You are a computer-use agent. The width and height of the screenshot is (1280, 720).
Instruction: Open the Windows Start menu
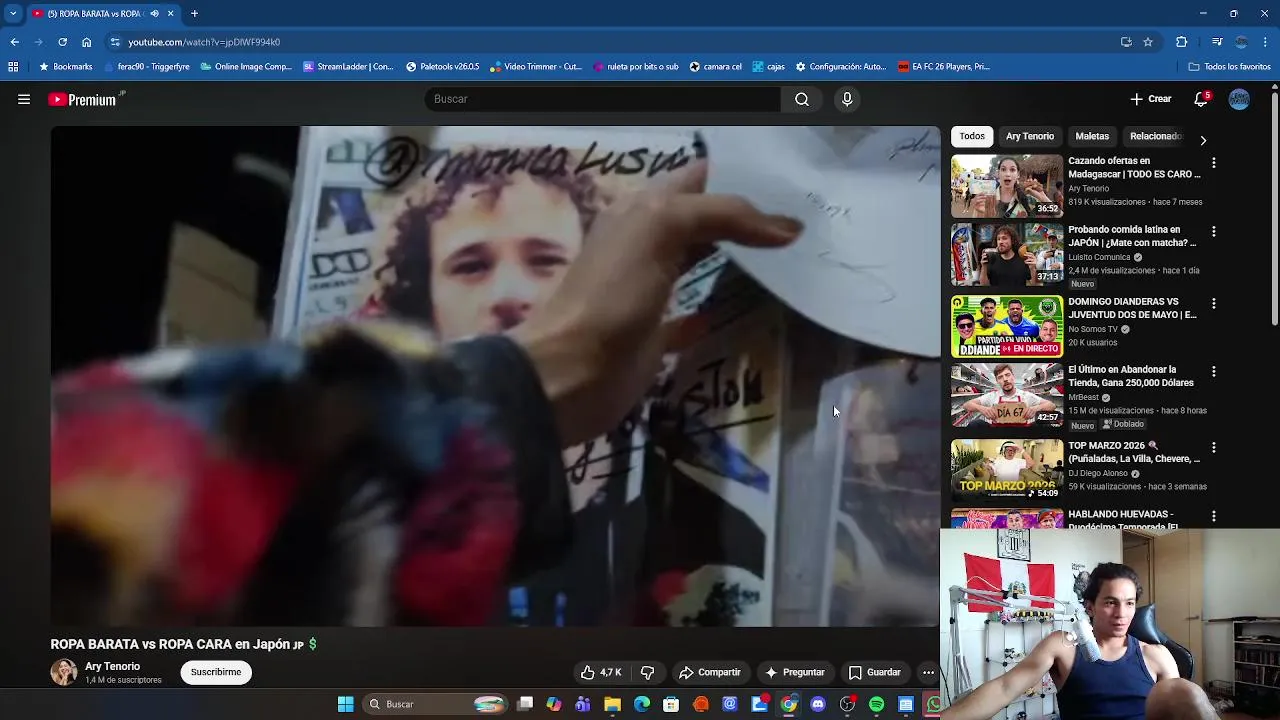(x=345, y=704)
